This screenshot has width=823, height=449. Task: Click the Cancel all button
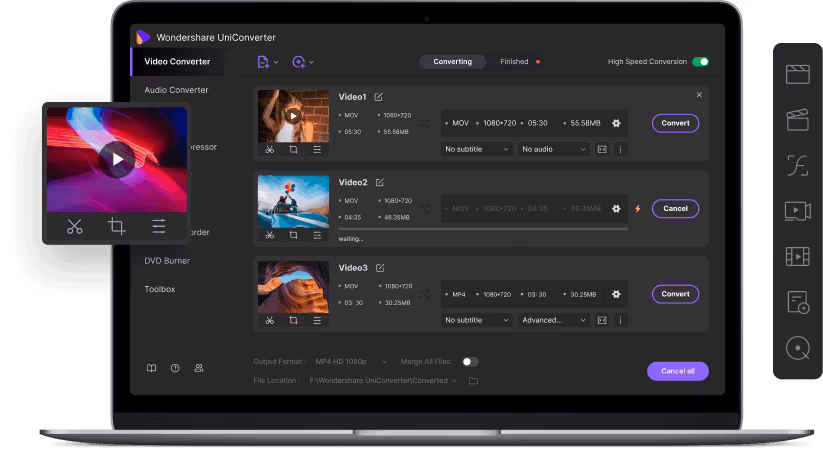pos(677,371)
